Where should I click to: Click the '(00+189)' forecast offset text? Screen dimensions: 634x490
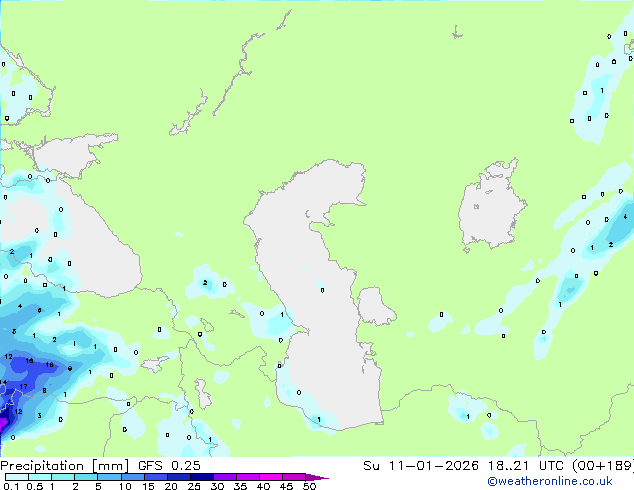(603, 466)
